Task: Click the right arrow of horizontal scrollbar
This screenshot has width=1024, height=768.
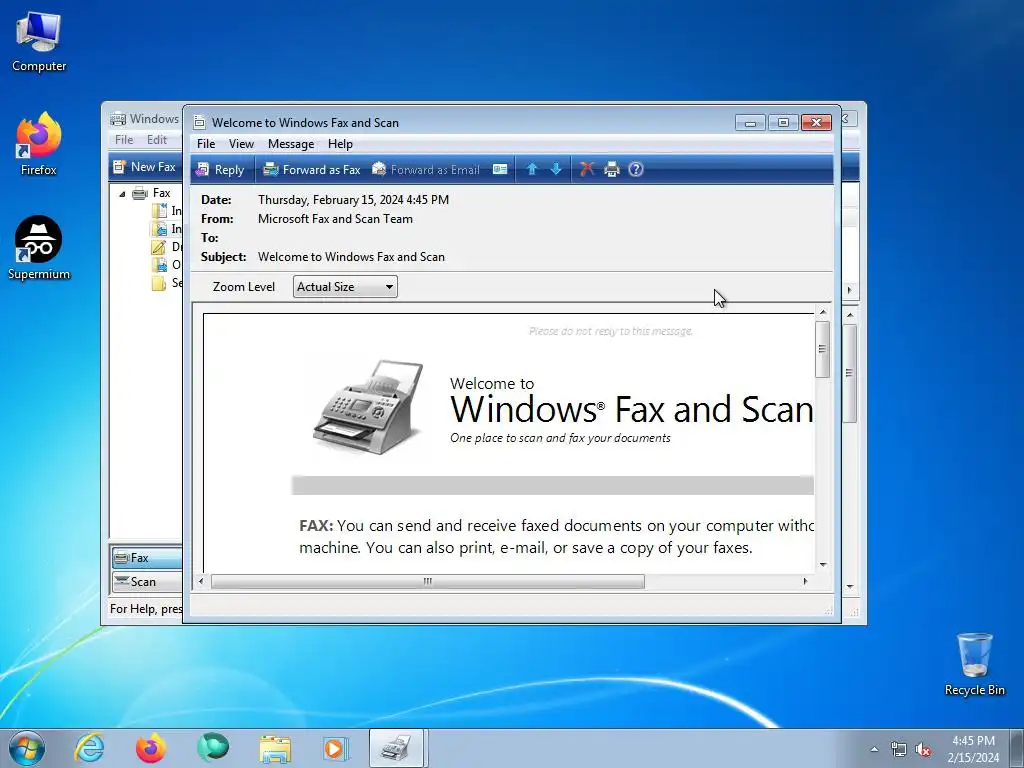Action: click(x=805, y=581)
